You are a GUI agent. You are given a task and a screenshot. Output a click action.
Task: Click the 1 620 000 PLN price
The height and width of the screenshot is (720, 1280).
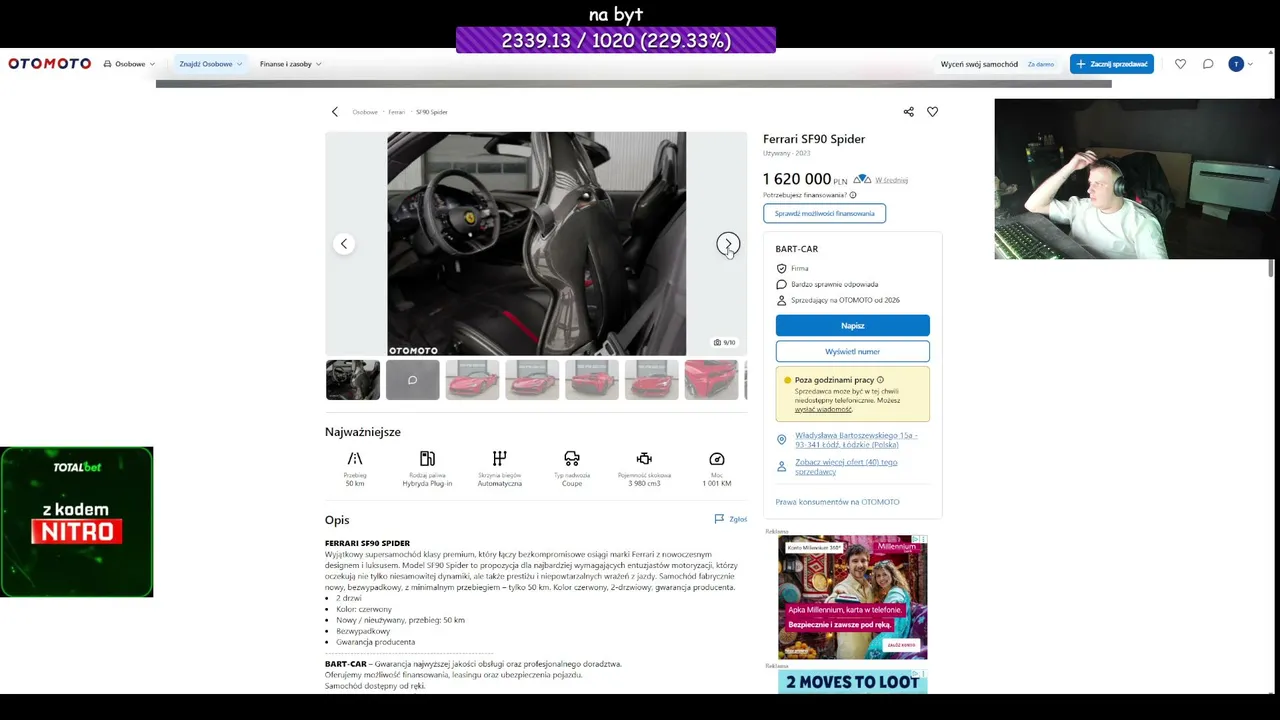805,179
